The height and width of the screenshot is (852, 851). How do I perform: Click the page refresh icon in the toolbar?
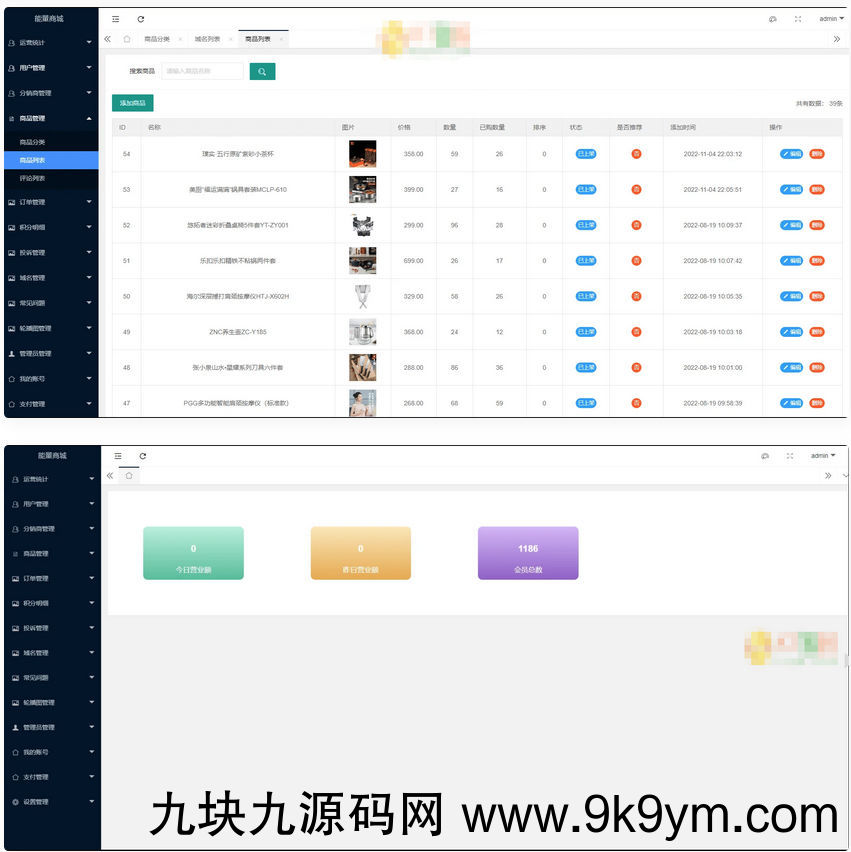point(140,18)
